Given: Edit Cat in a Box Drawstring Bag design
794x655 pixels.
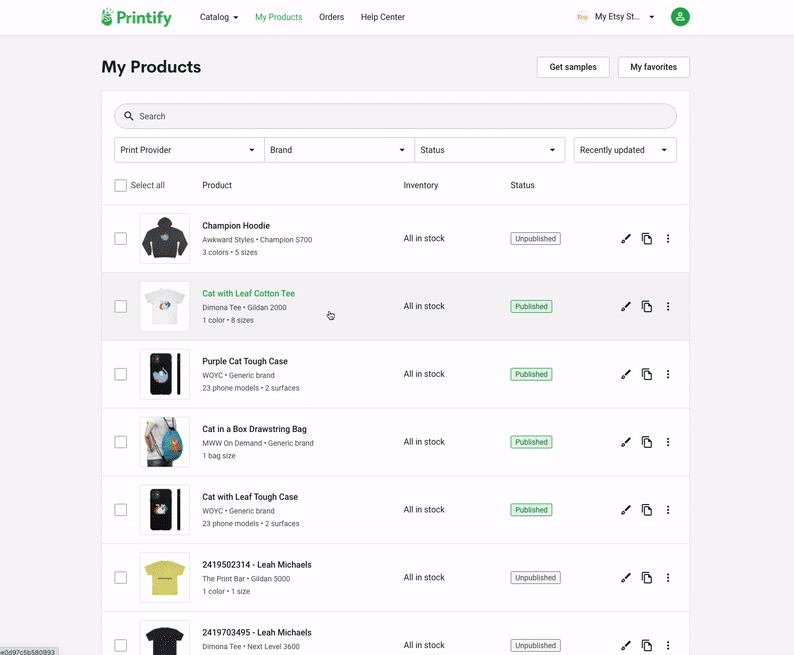Looking at the screenshot, I should coord(626,442).
